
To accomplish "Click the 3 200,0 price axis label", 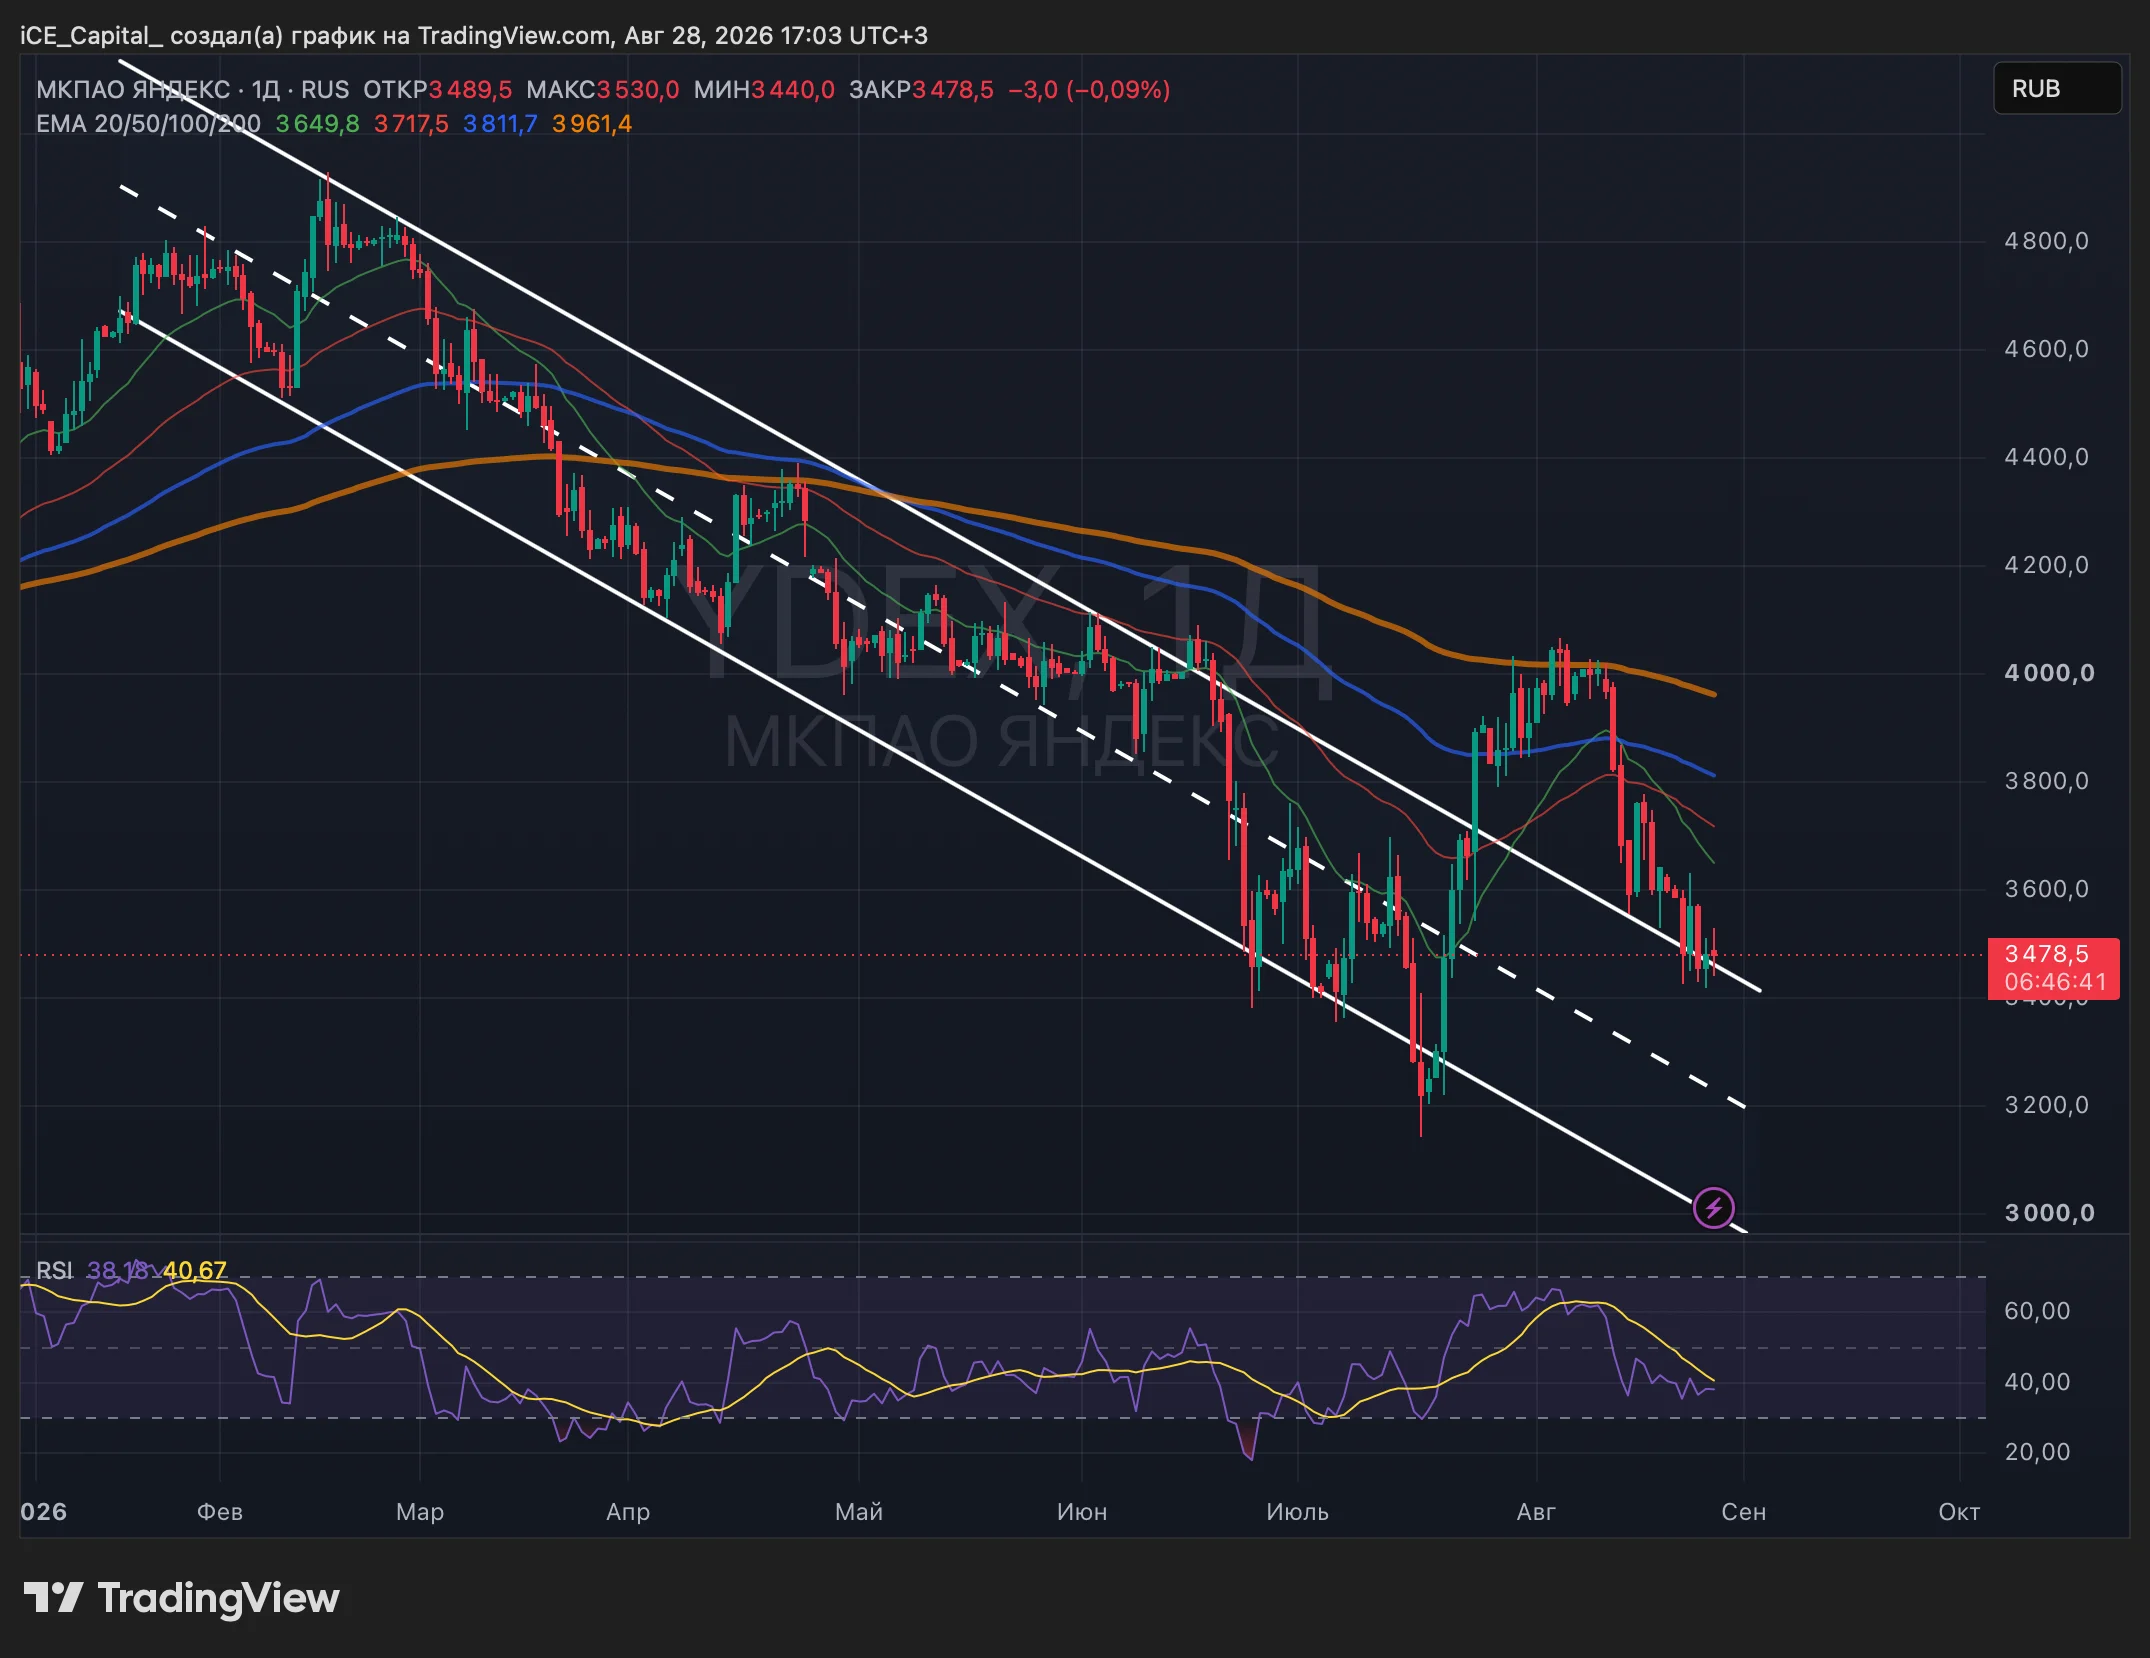I will coord(2046,1105).
